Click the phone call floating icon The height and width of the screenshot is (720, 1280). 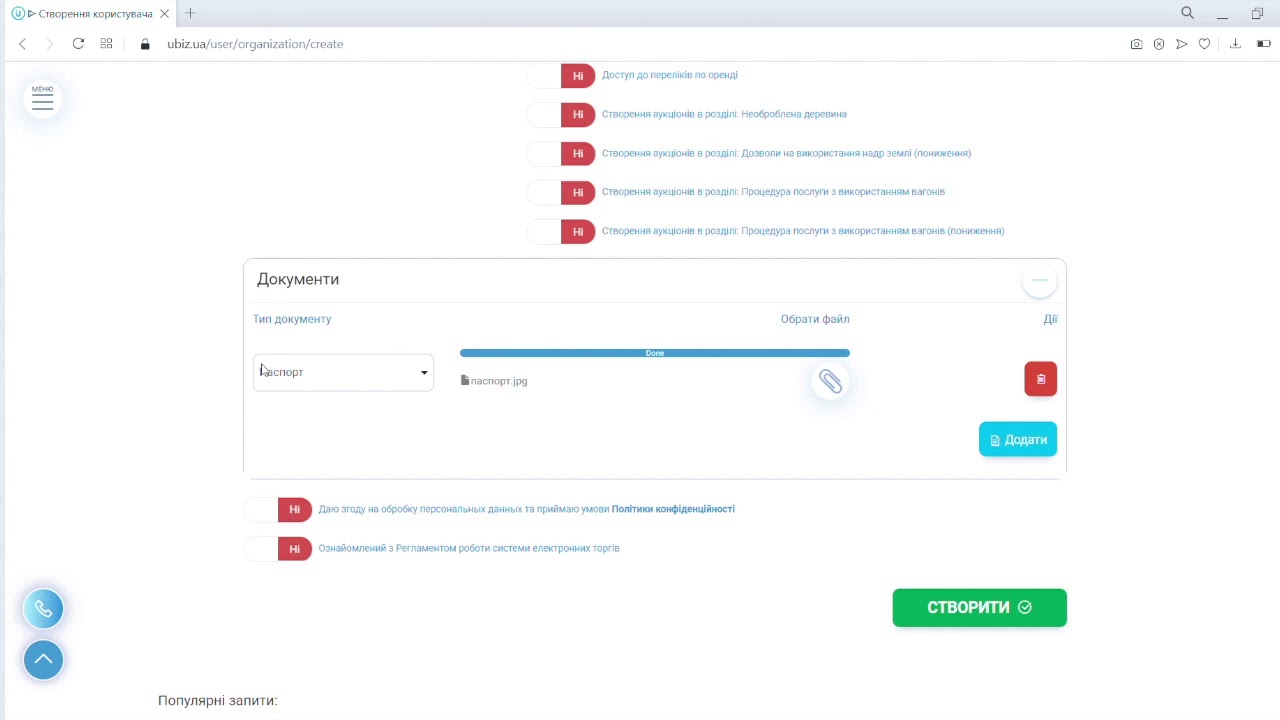(x=43, y=609)
